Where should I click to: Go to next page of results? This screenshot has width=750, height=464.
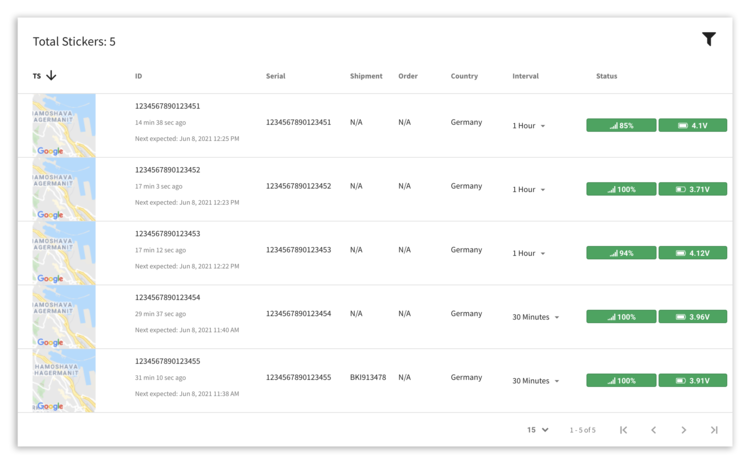click(684, 430)
